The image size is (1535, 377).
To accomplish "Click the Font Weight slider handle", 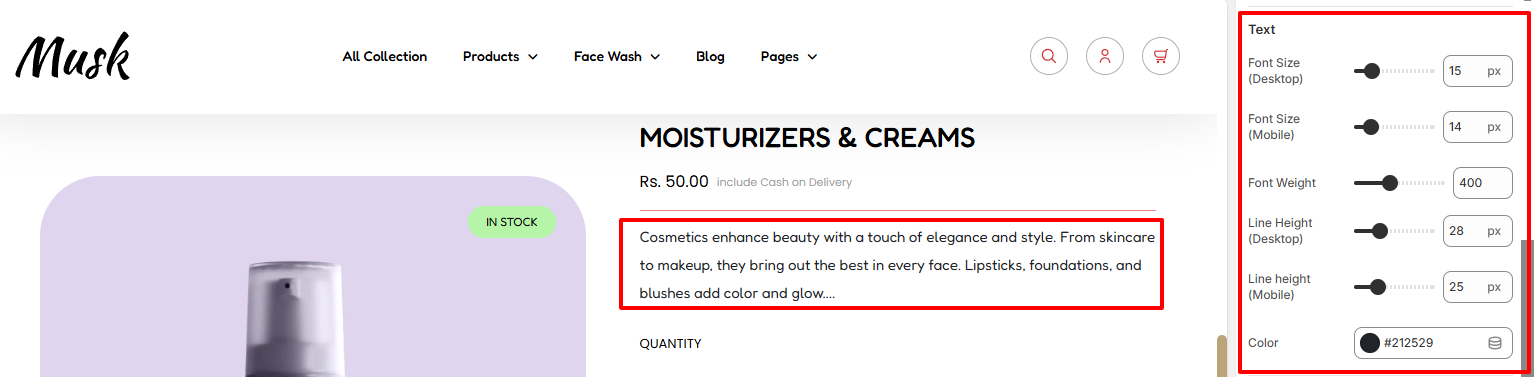I will pyautogui.click(x=1389, y=183).
